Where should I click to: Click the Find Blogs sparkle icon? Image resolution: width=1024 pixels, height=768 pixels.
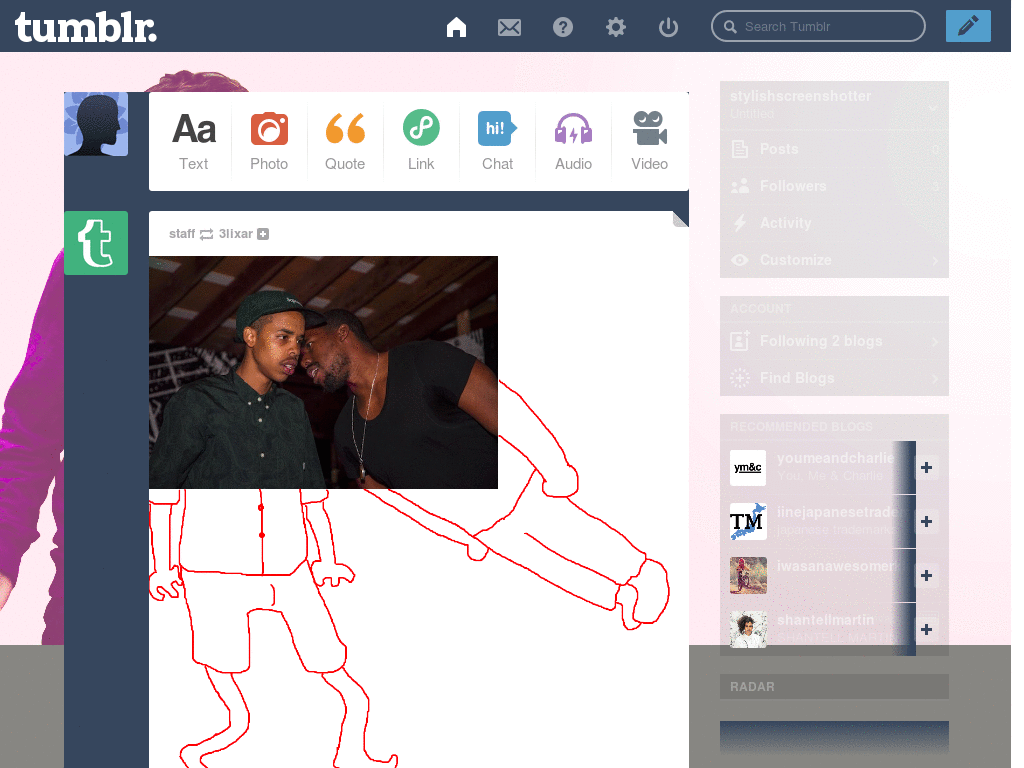(739, 378)
